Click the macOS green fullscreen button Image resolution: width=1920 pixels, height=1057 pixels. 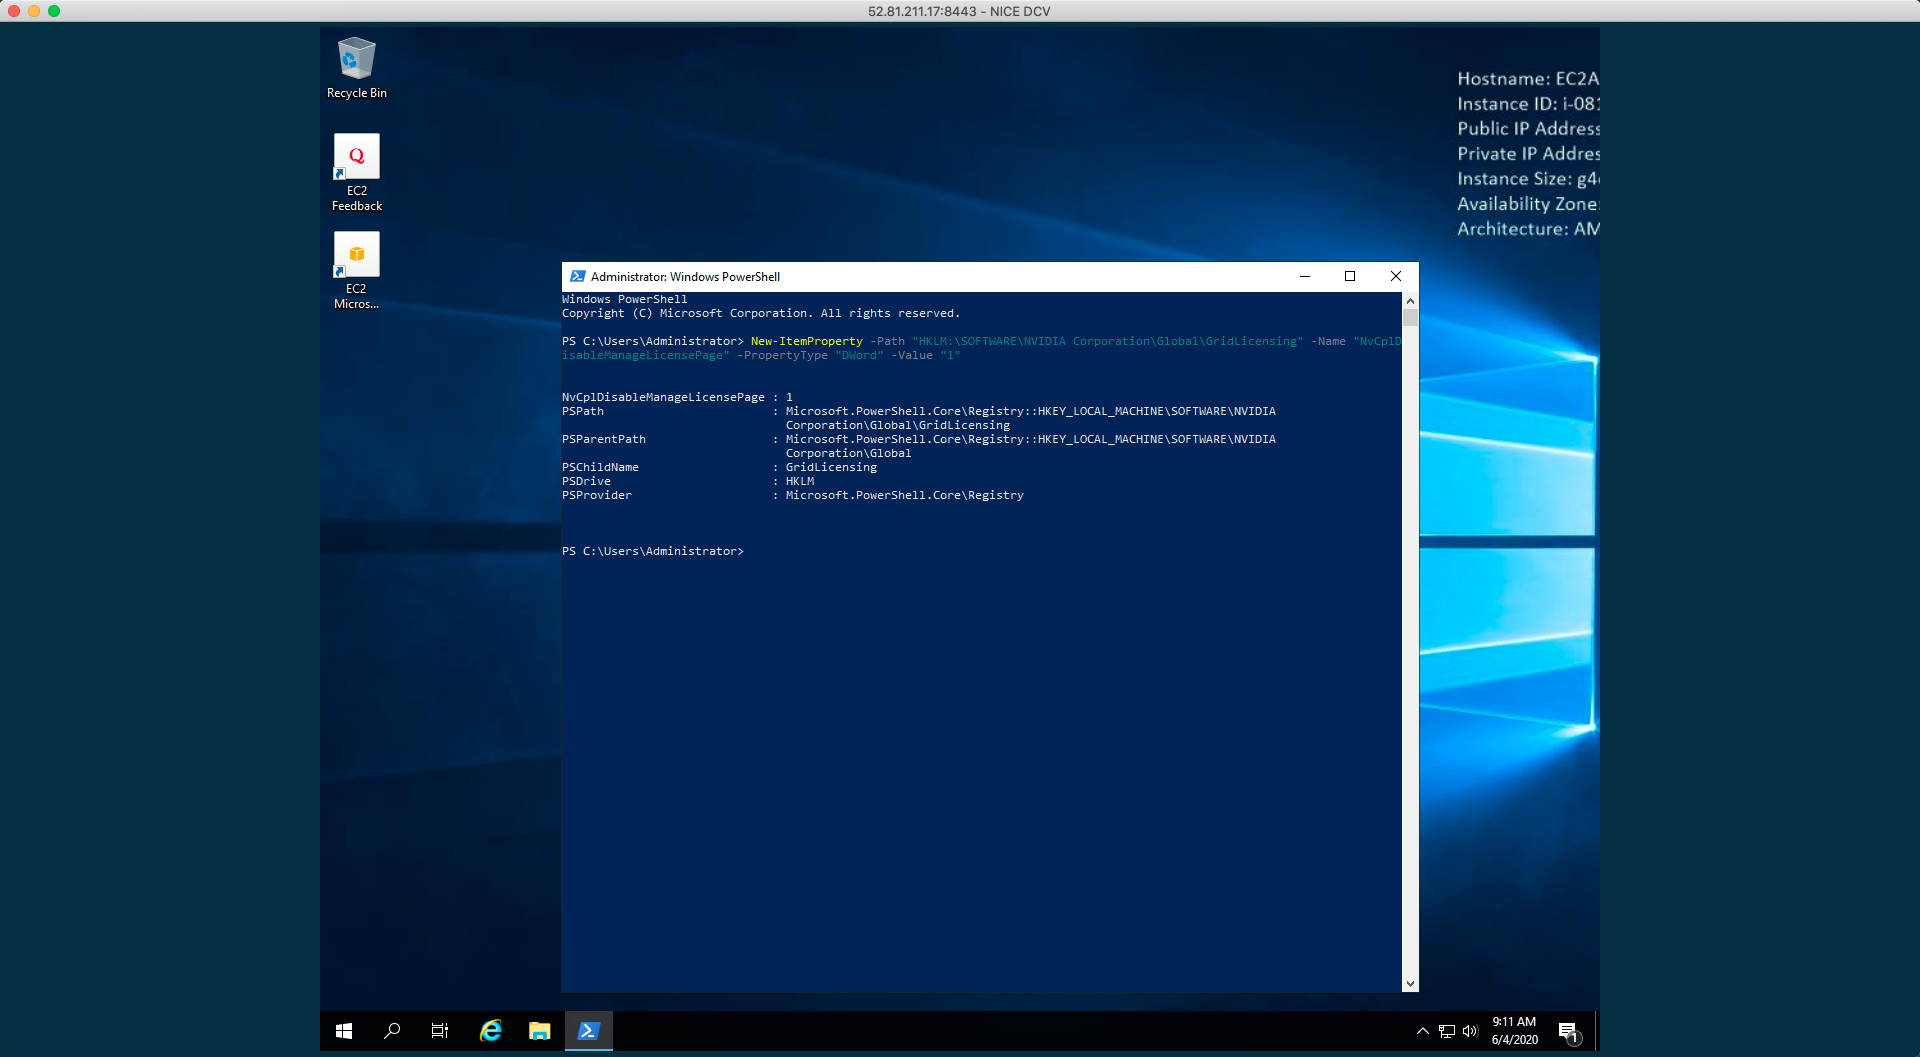[54, 11]
